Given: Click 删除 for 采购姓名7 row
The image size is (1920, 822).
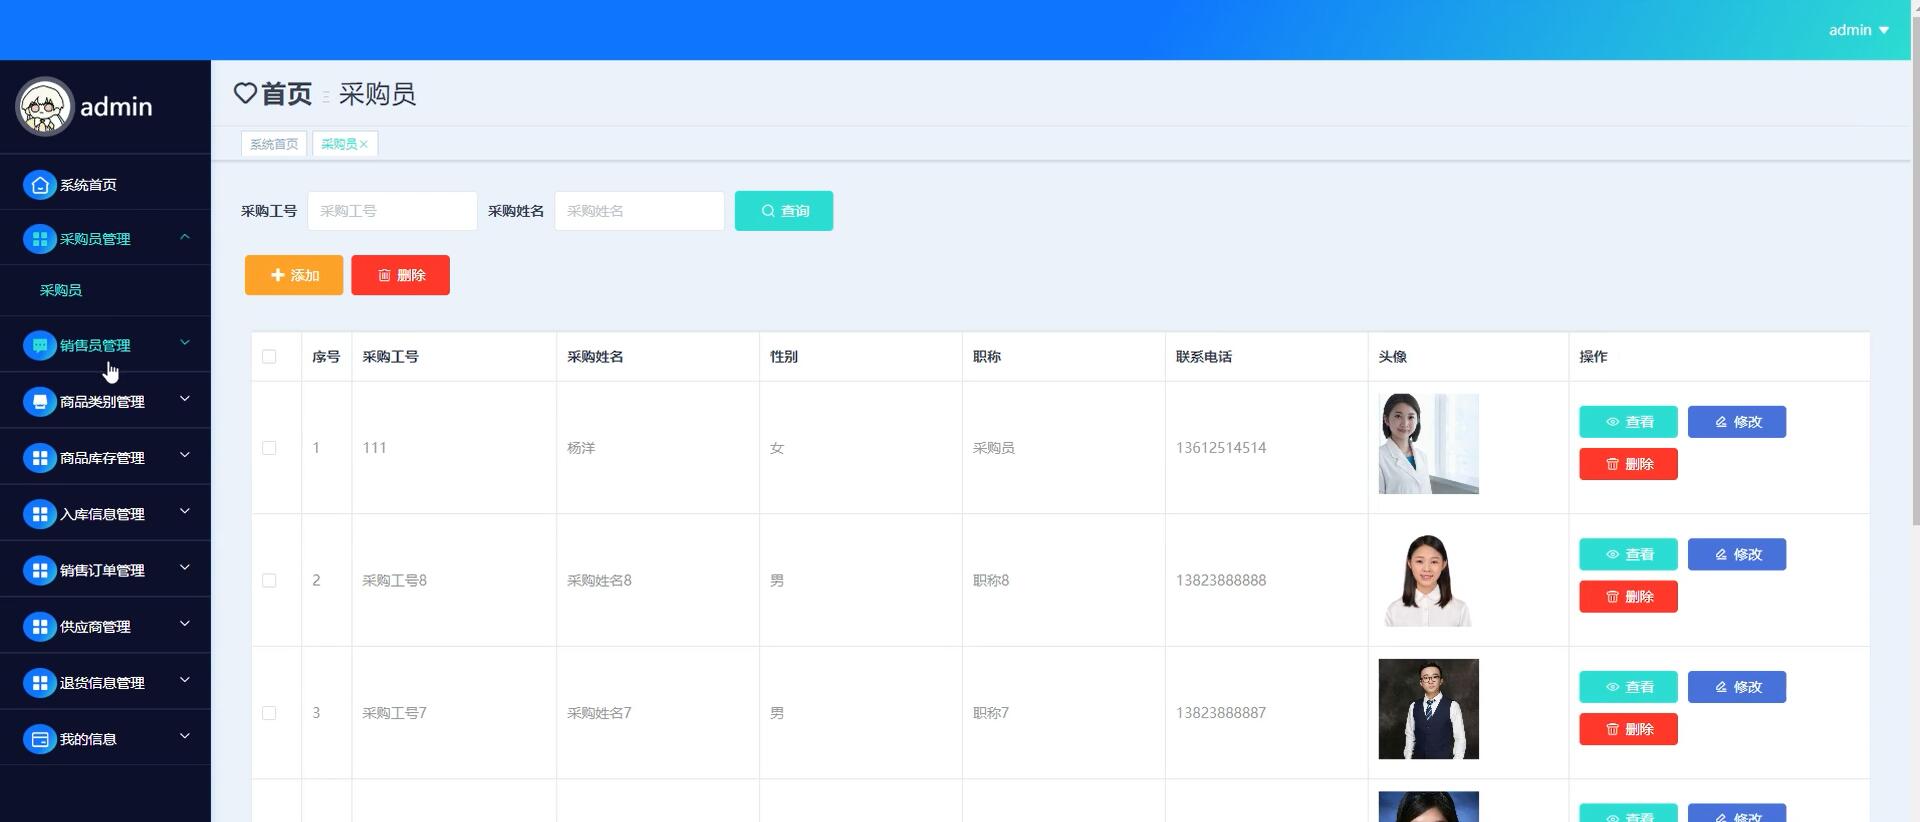Looking at the screenshot, I should coord(1628,729).
